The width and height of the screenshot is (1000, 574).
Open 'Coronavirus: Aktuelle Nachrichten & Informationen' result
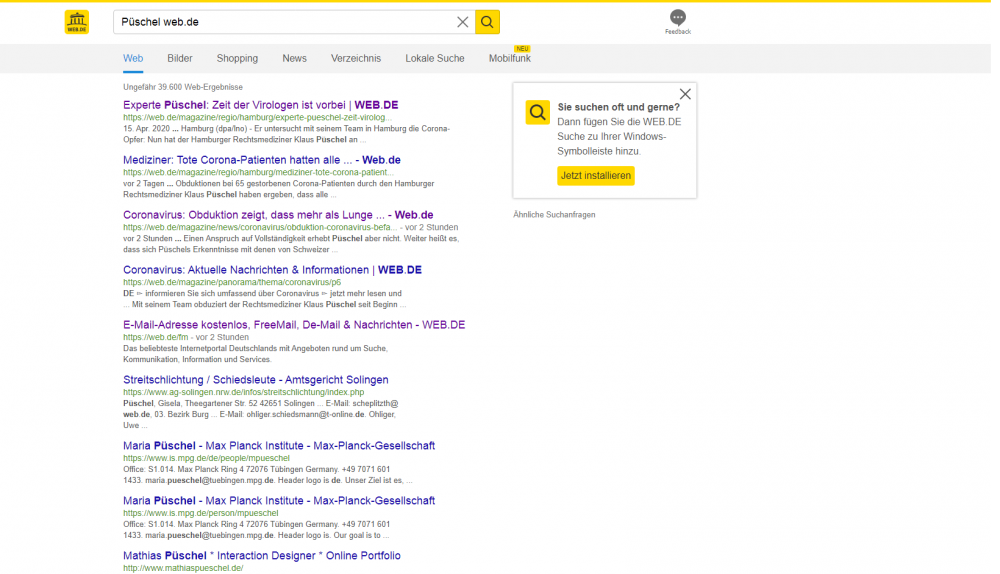[272, 270]
